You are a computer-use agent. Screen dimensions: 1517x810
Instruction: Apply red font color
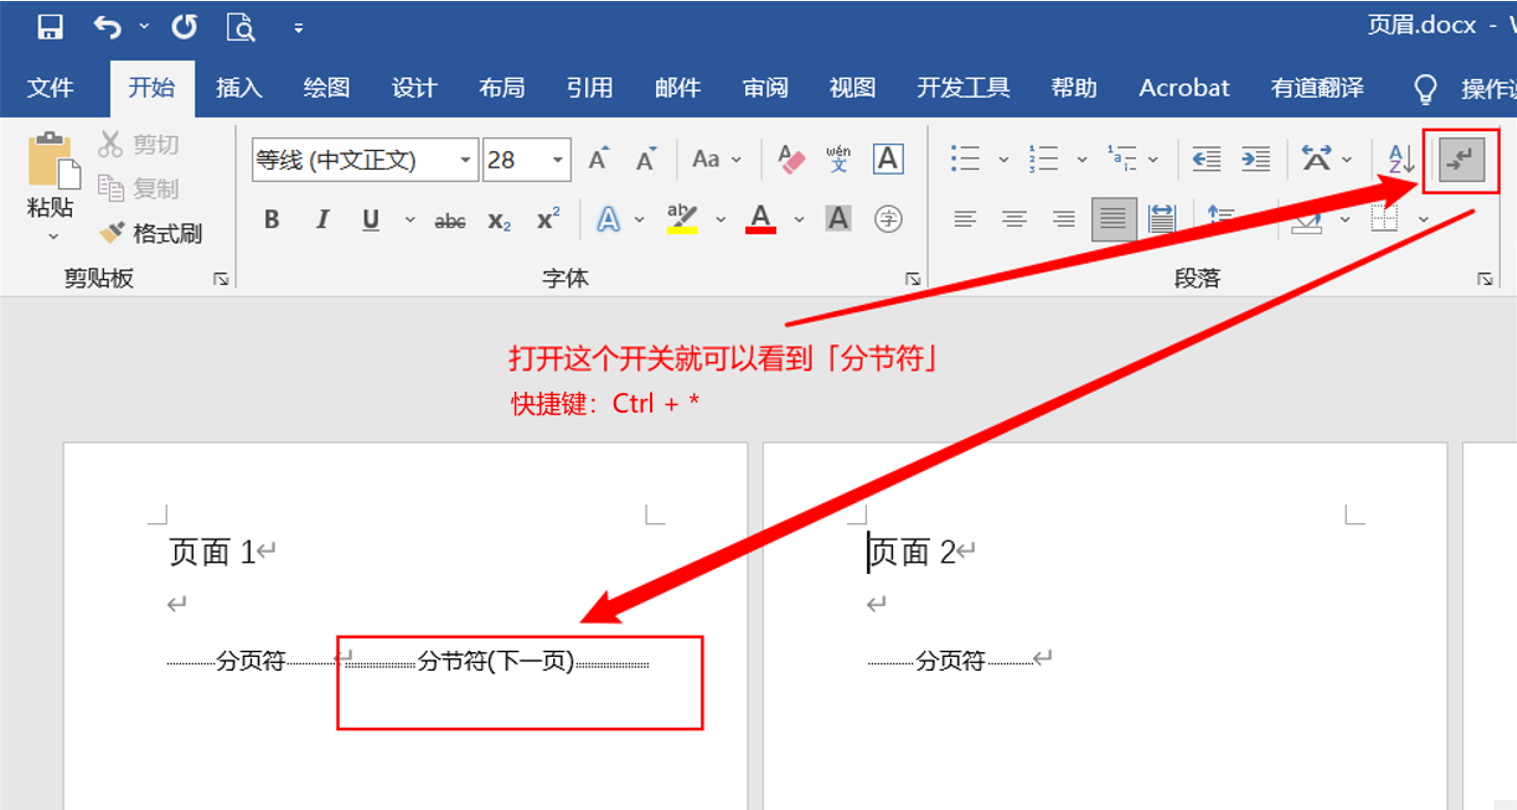761,219
